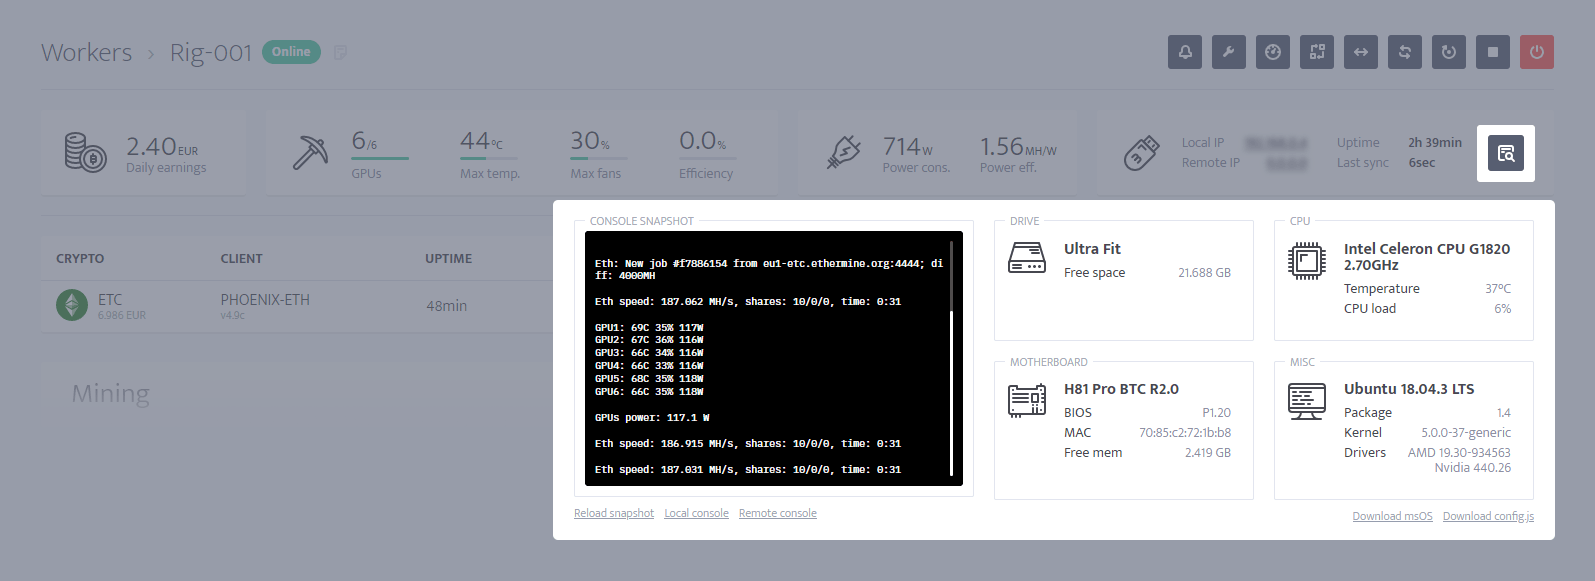Viewport: 1595px width, 581px height.
Task: Click the Online status badge
Action: (291, 52)
